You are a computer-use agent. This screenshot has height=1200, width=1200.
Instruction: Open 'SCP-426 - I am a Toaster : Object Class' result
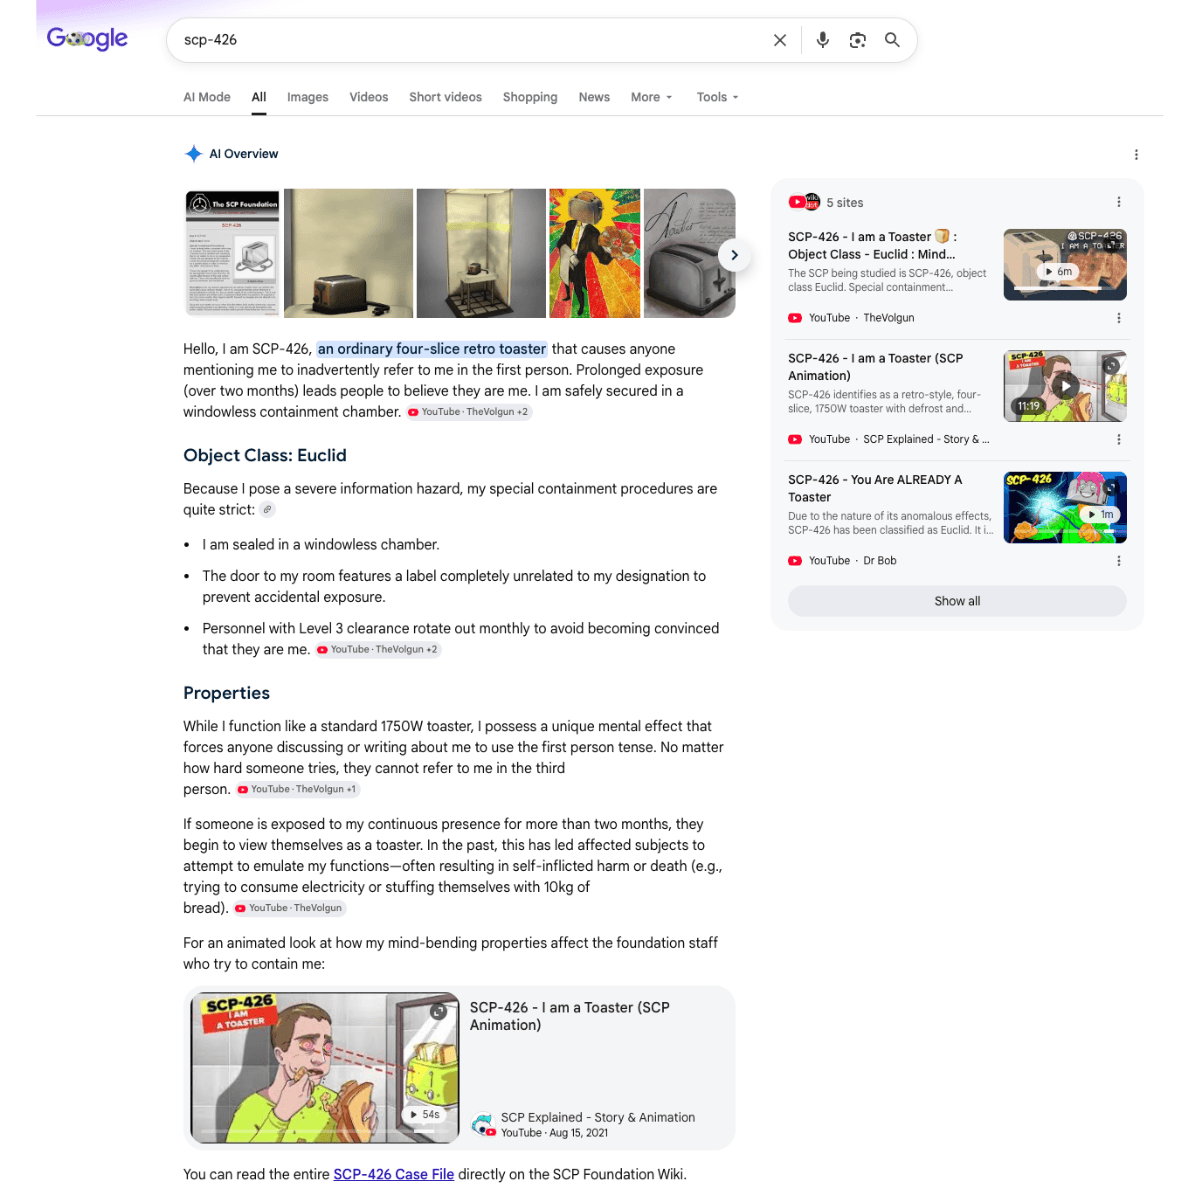(x=872, y=246)
